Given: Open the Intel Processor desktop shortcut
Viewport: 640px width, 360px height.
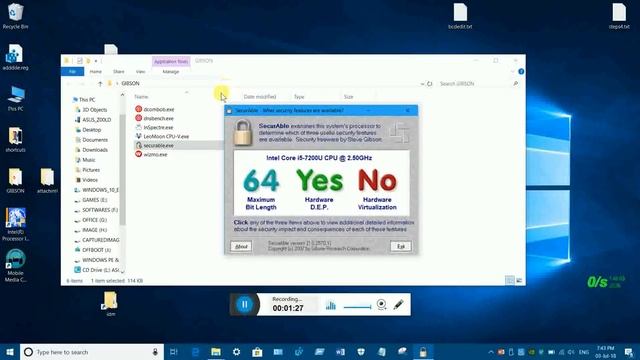Looking at the screenshot, I should coord(16,224).
